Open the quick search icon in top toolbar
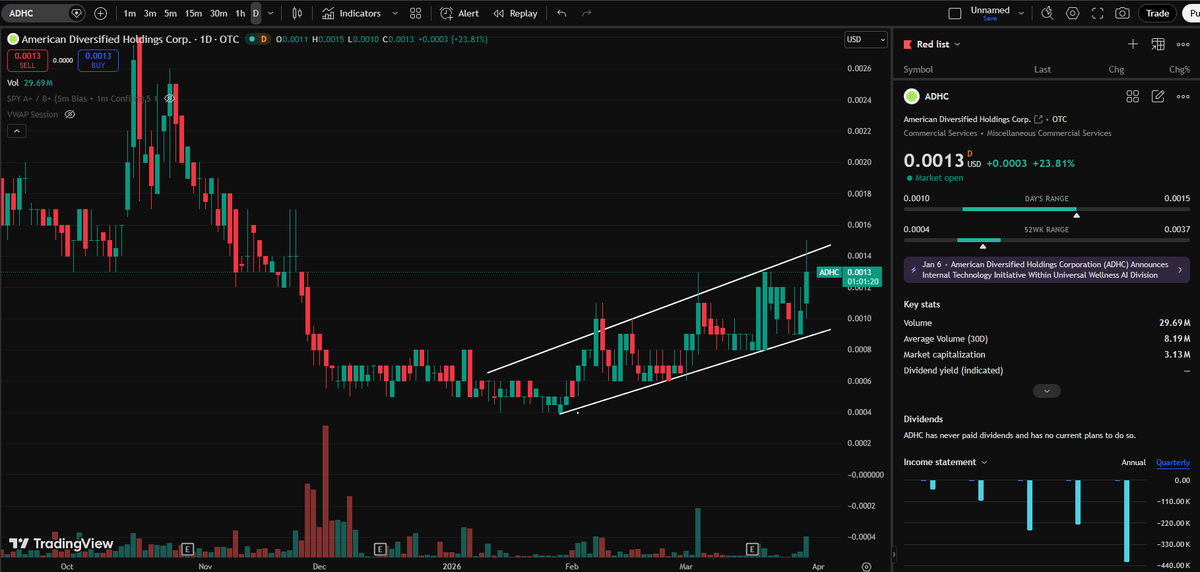The width and height of the screenshot is (1200, 572). click(x=1047, y=13)
